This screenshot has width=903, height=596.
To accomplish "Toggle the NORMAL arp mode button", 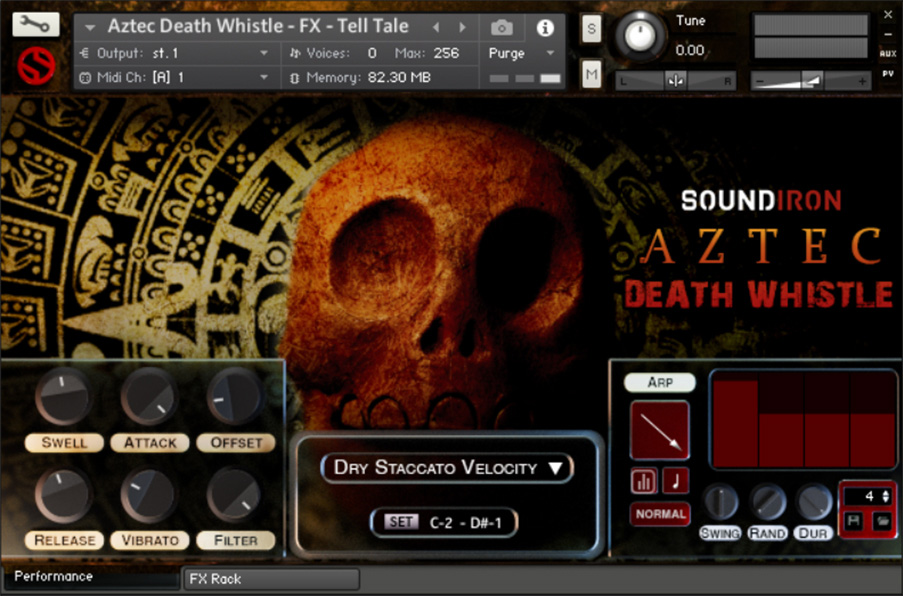I will coord(660,514).
